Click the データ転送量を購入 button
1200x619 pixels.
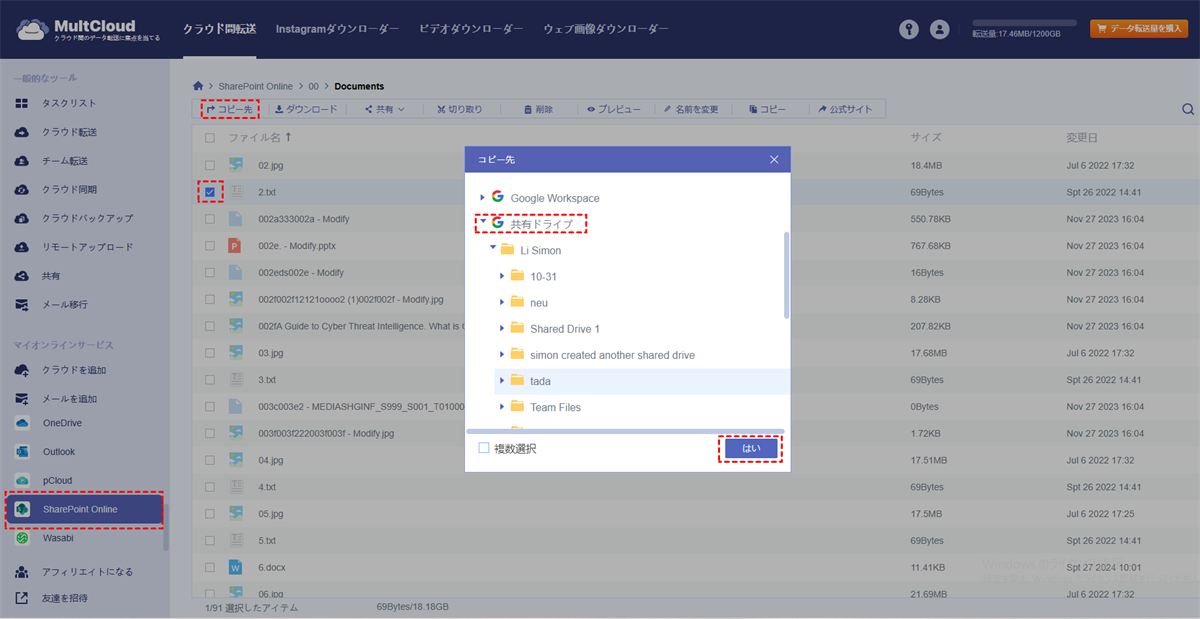pyautogui.click(x=1139, y=29)
